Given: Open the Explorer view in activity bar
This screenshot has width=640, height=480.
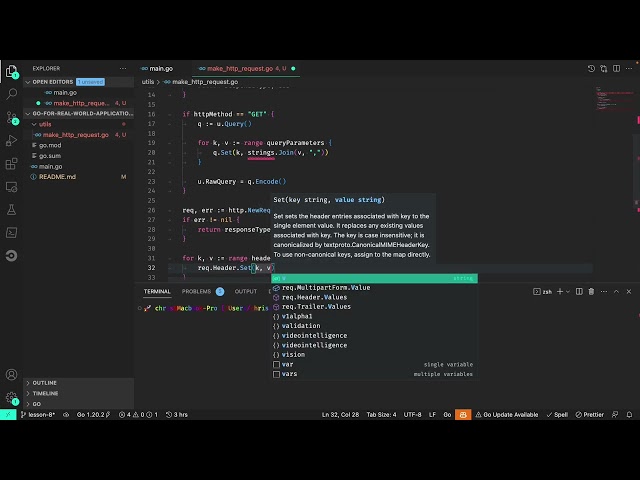Looking at the screenshot, I should pos(11,71).
